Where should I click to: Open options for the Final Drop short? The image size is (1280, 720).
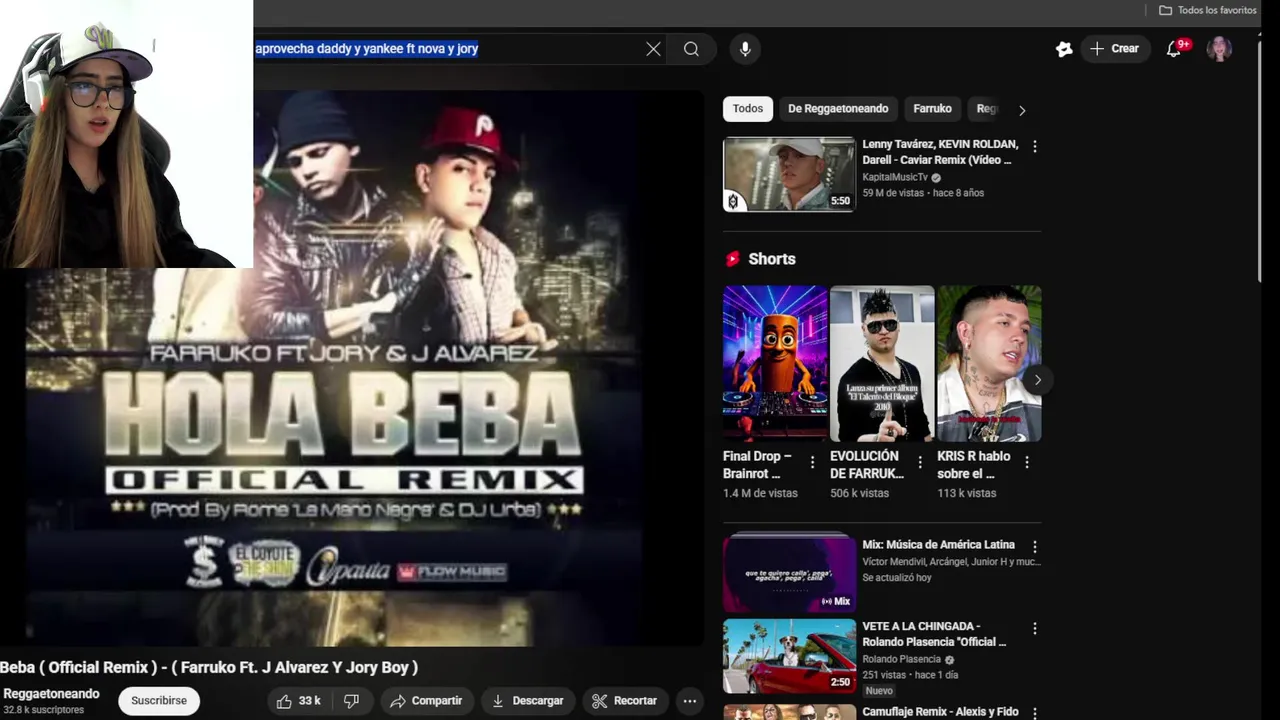[x=812, y=462]
